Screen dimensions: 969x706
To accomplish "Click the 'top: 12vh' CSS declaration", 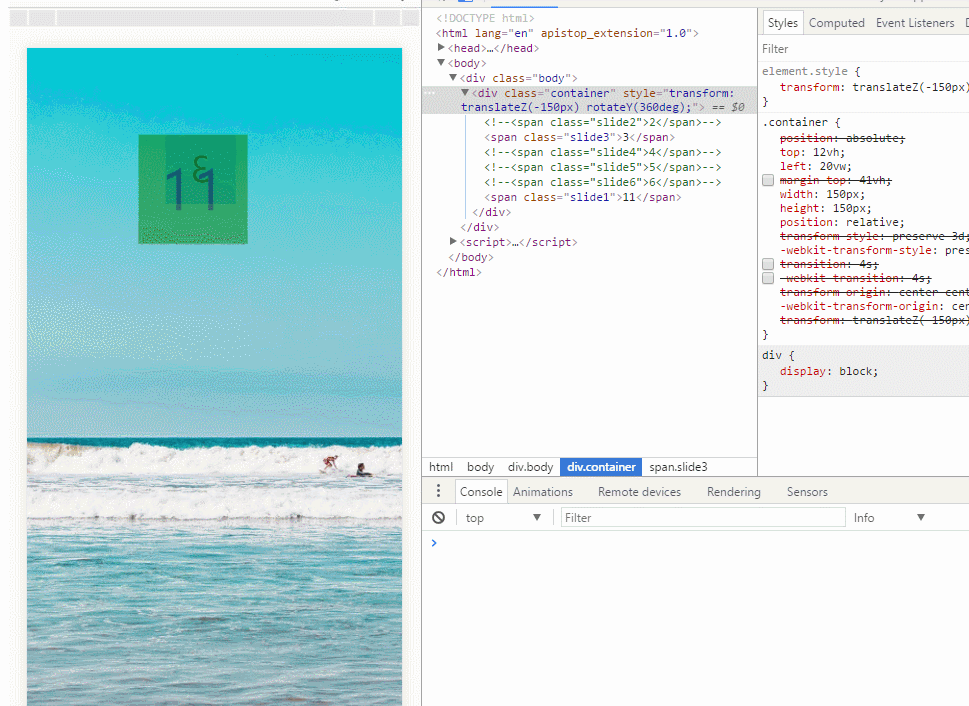I will coord(812,152).
